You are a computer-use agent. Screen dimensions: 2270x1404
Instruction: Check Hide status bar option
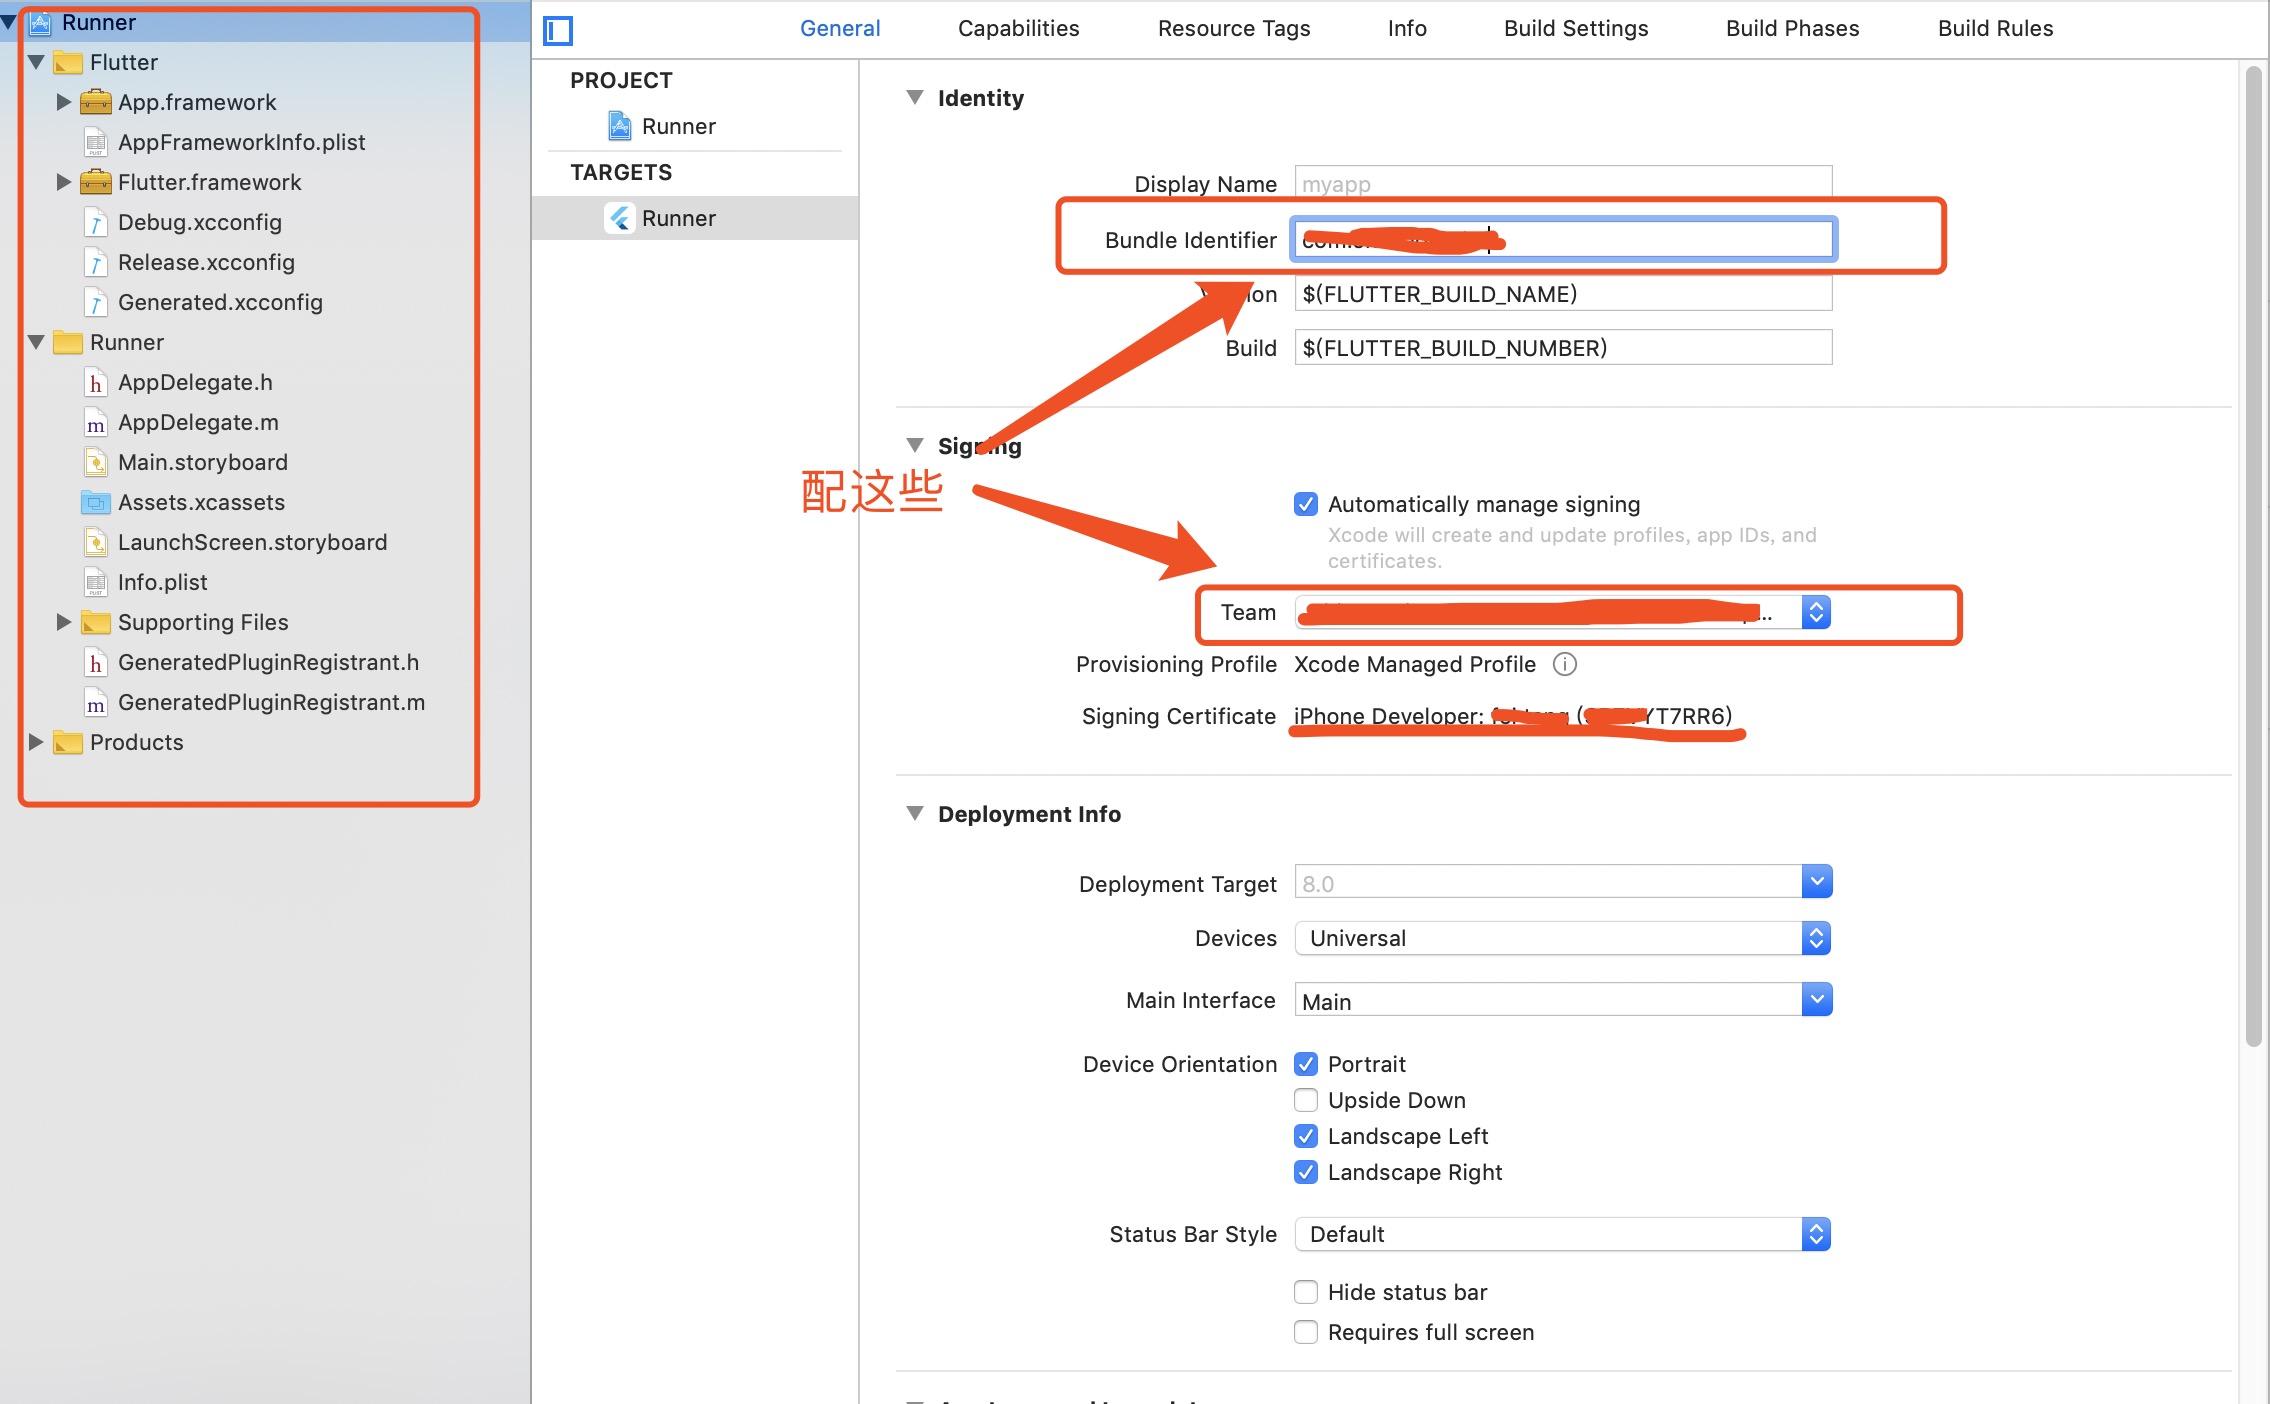click(1306, 1292)
